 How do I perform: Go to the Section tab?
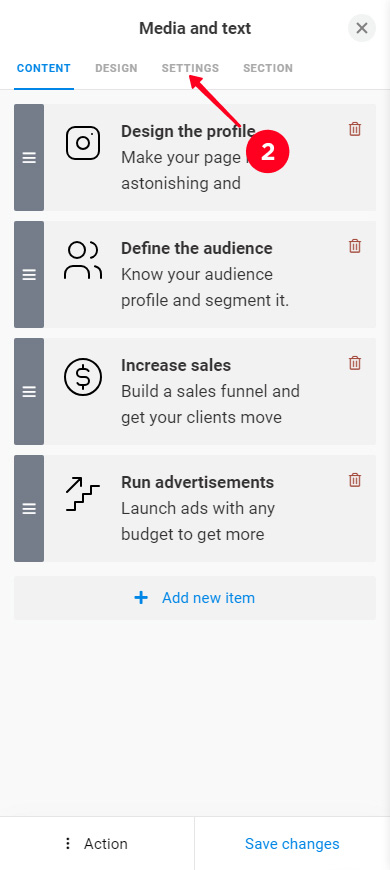pyautogui.click(x=268, y=68)
